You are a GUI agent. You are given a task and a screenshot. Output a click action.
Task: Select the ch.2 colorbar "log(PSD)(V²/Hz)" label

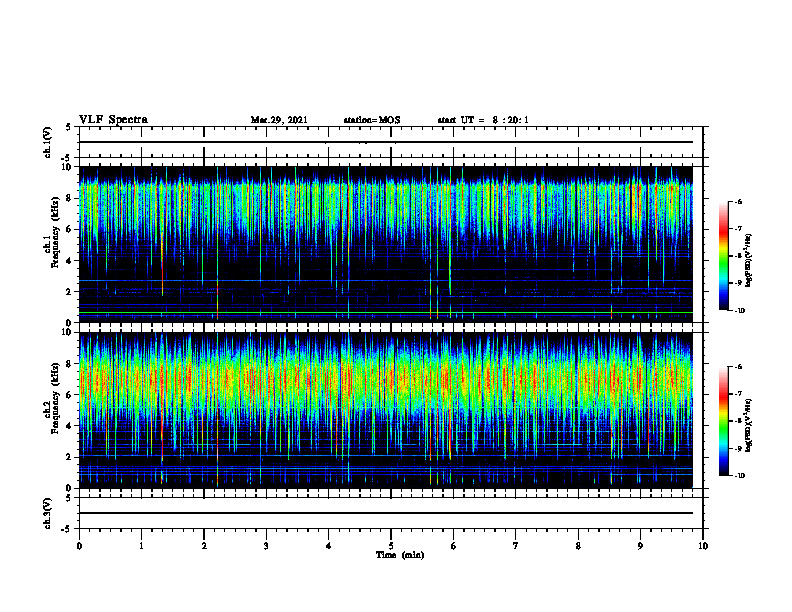pyautogui.click(x=749, y=426)
